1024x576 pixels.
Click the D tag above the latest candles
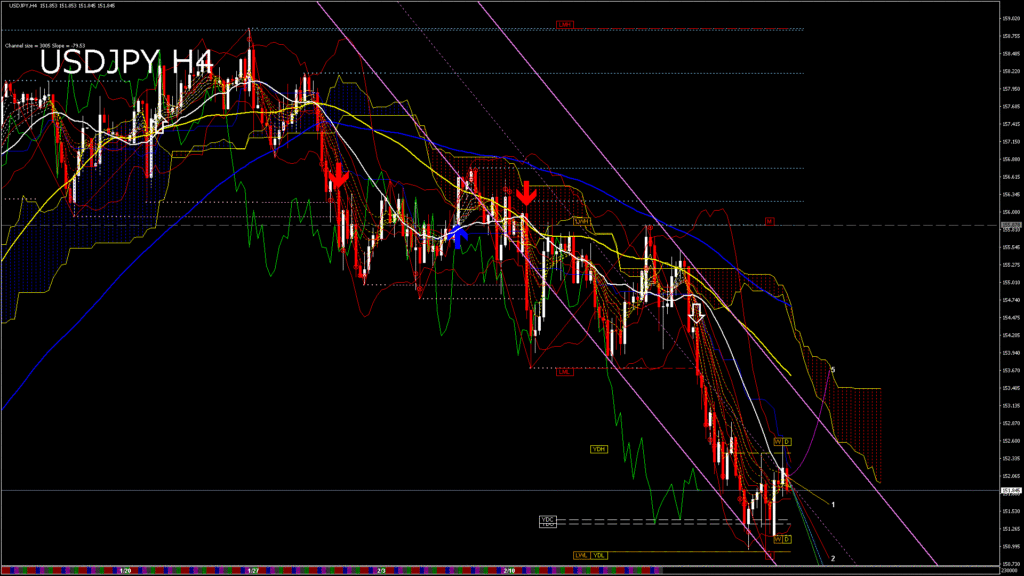(787, 441)
